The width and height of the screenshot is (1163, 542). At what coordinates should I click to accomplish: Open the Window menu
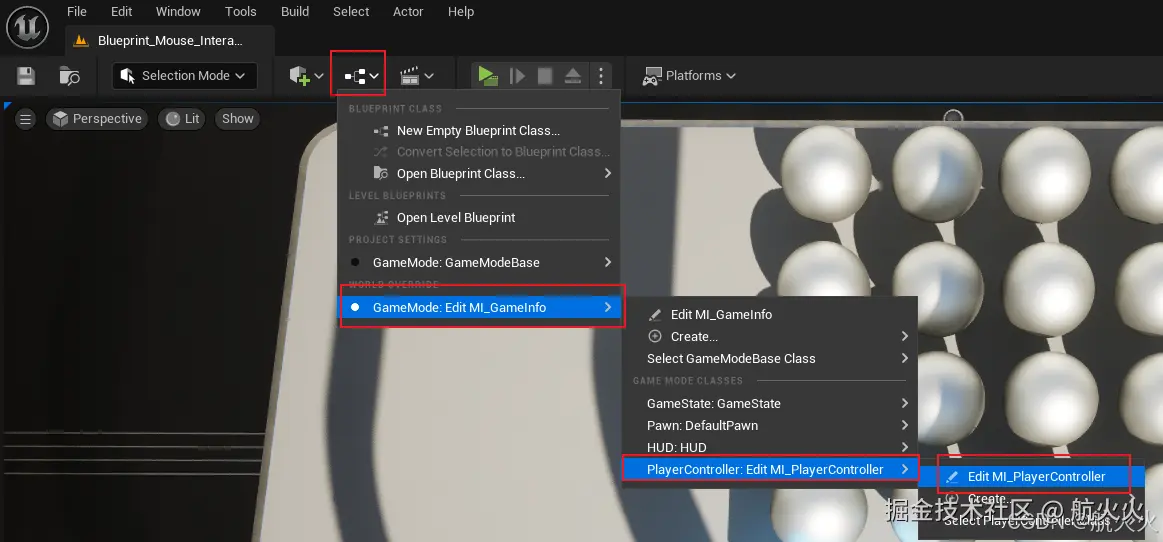pyautogui.click(x=178, y=12)
